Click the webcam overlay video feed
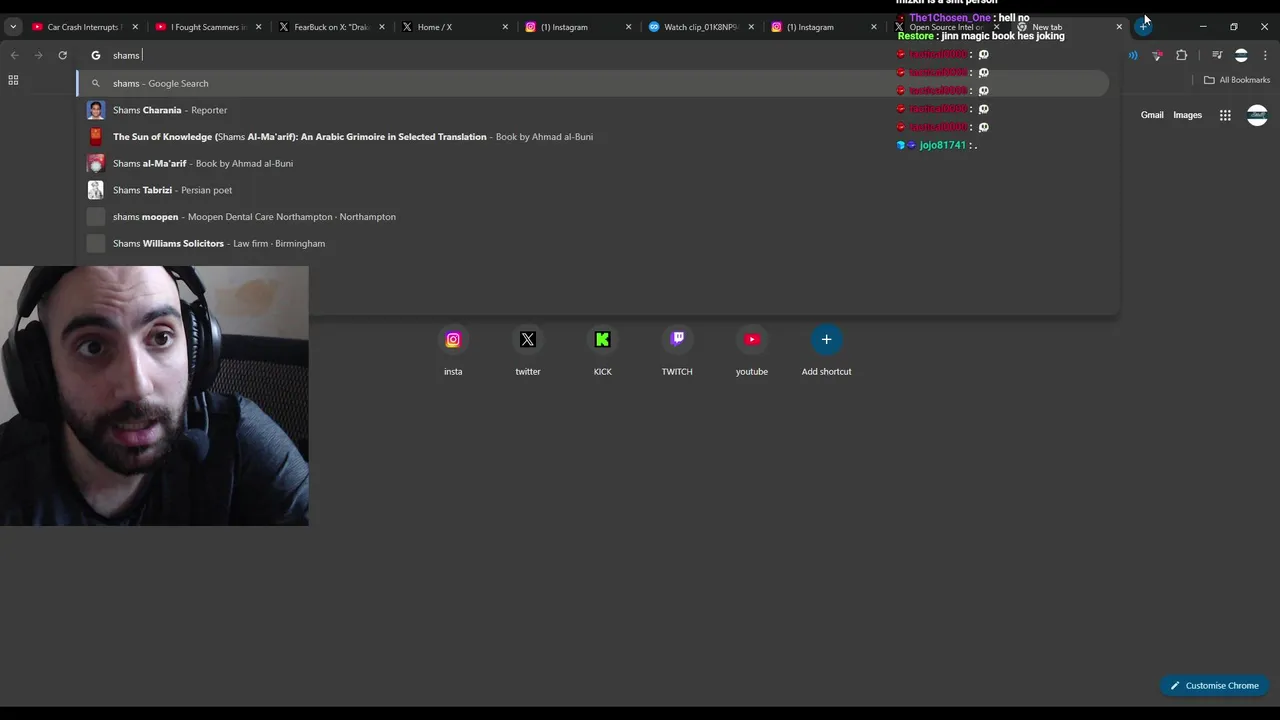The image size is (1280, 720). 154,396
